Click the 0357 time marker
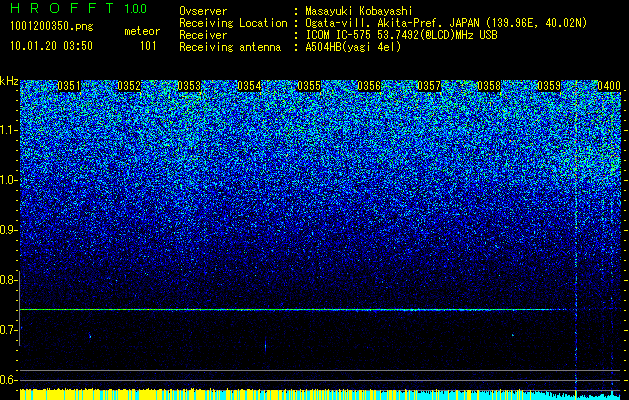629x400 pixels. coord(429,86)
